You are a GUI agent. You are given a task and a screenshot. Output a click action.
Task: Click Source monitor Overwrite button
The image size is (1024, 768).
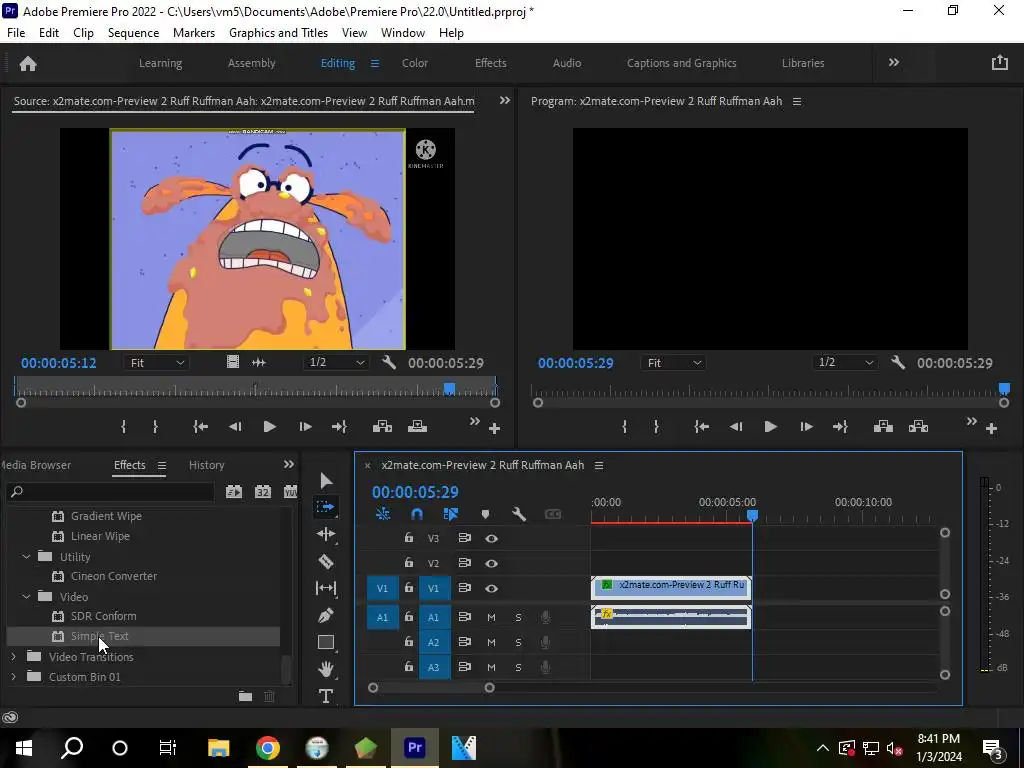click(417, 426)
